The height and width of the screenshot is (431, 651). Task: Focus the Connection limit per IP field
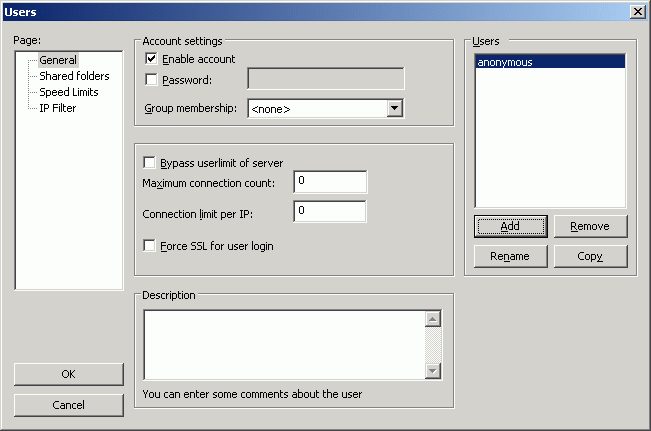(330, 211)
